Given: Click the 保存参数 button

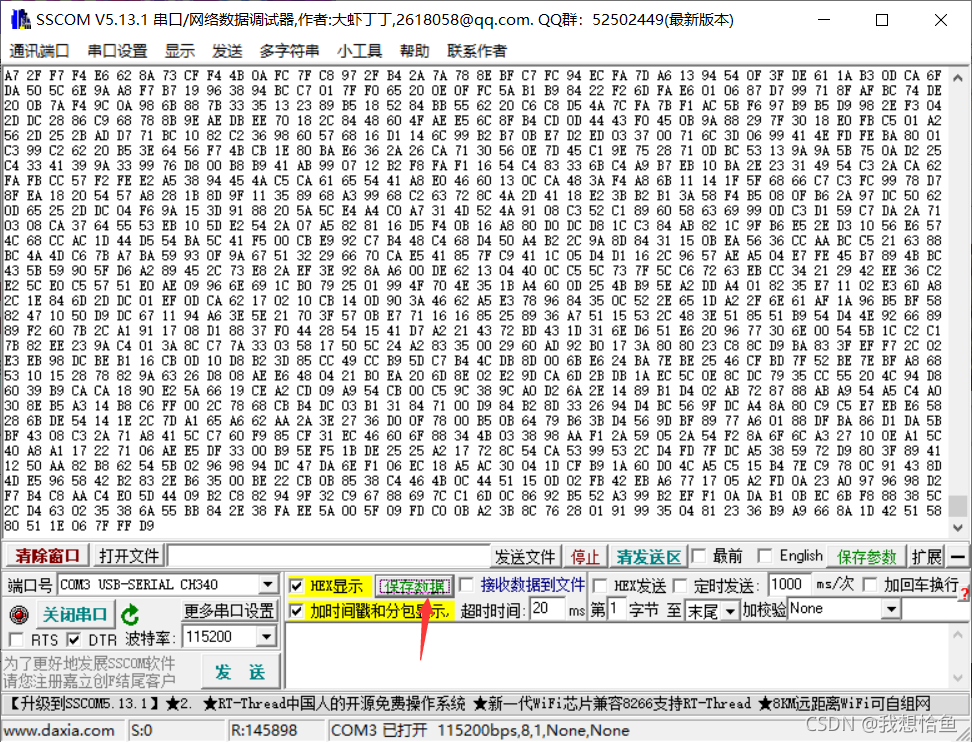Looking at the screenshot, I should (x=867, y=557).
